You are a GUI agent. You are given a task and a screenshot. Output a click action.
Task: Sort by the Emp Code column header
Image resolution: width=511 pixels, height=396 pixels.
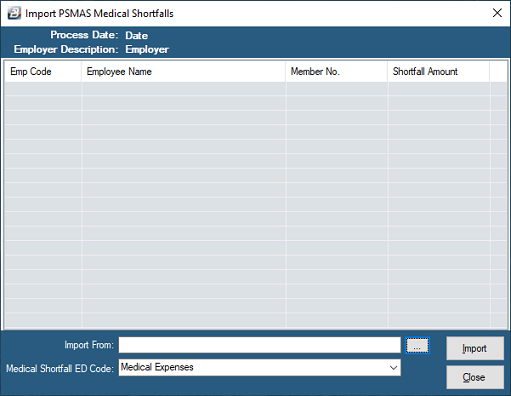(43, 71)
